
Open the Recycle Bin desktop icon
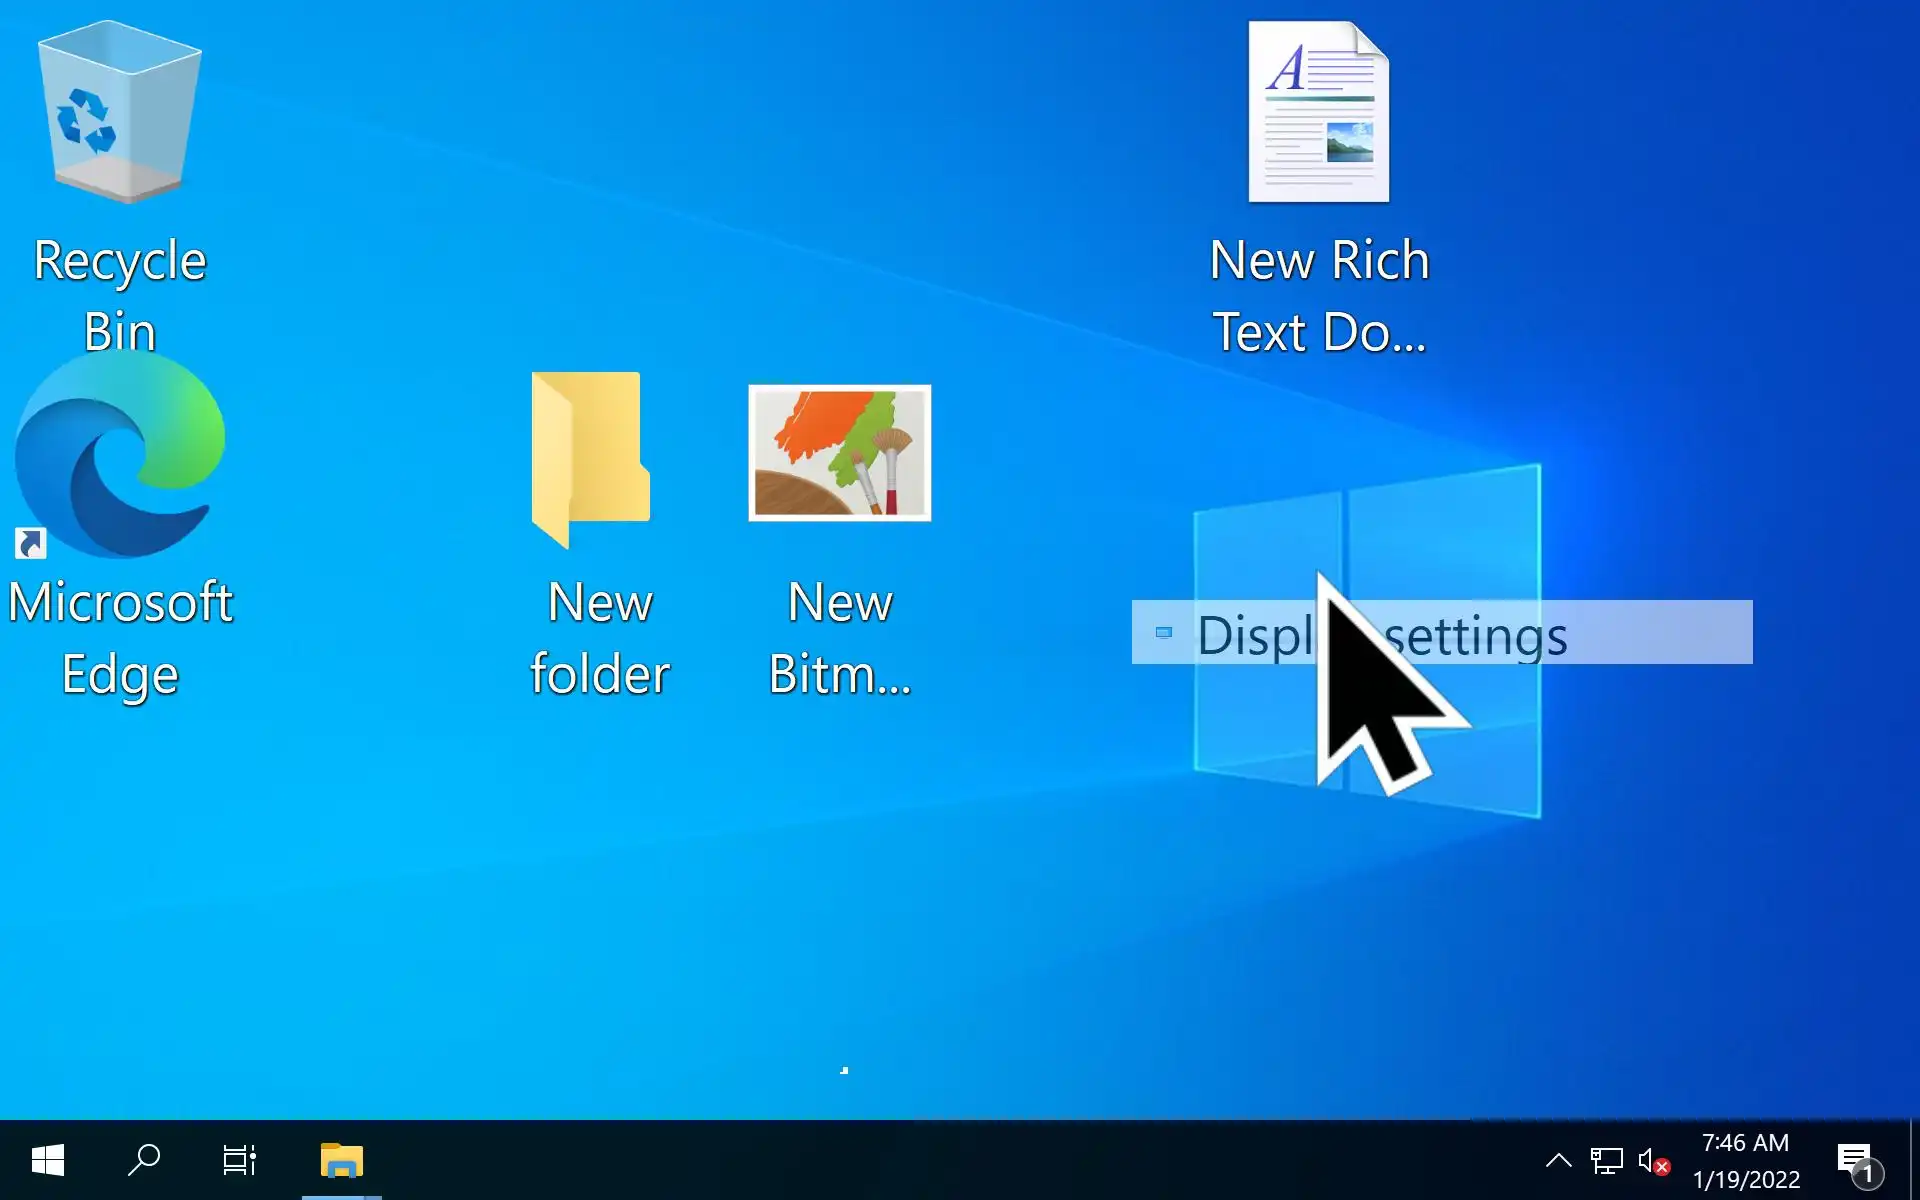(x=119, y=112)
